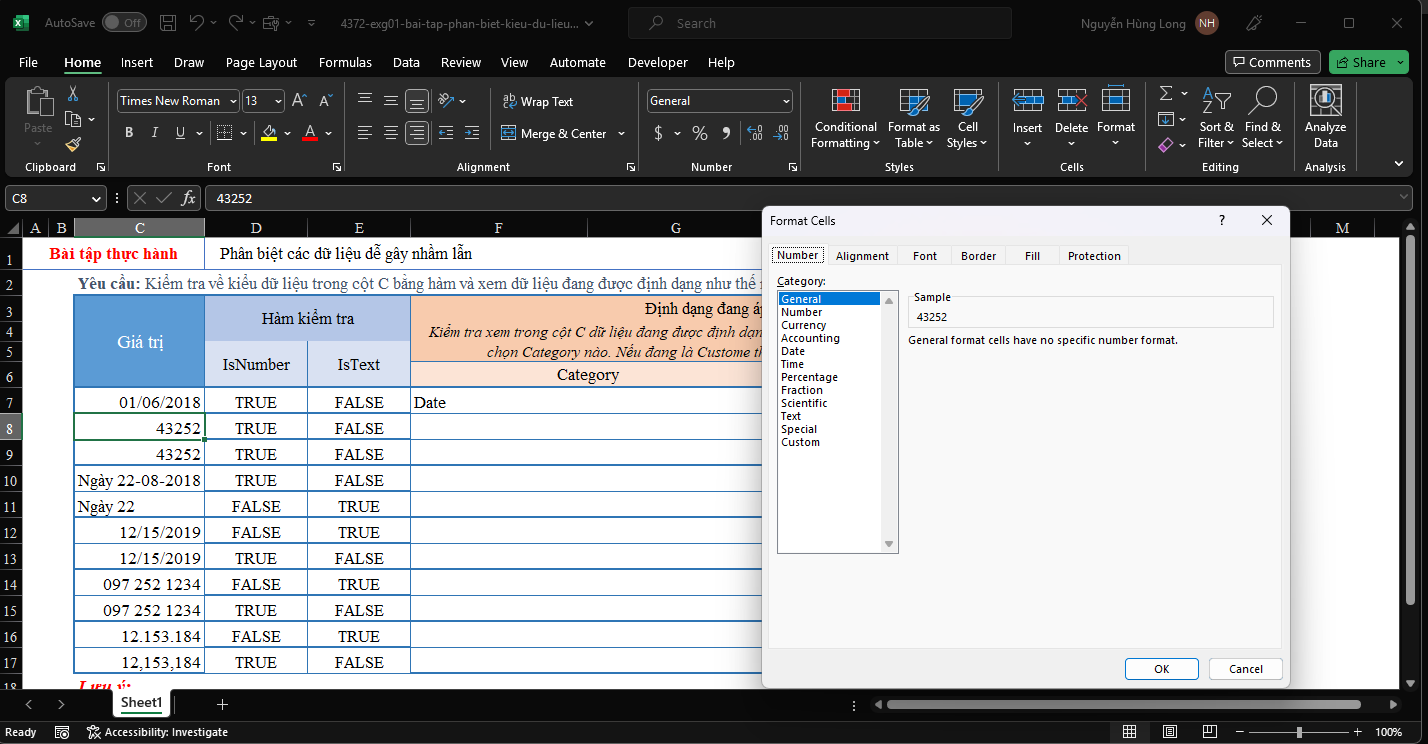The width and height of the screenshot is (1428, 744).
Task: Open the Formulas ribbon tab
Action: tap(345, 62)
